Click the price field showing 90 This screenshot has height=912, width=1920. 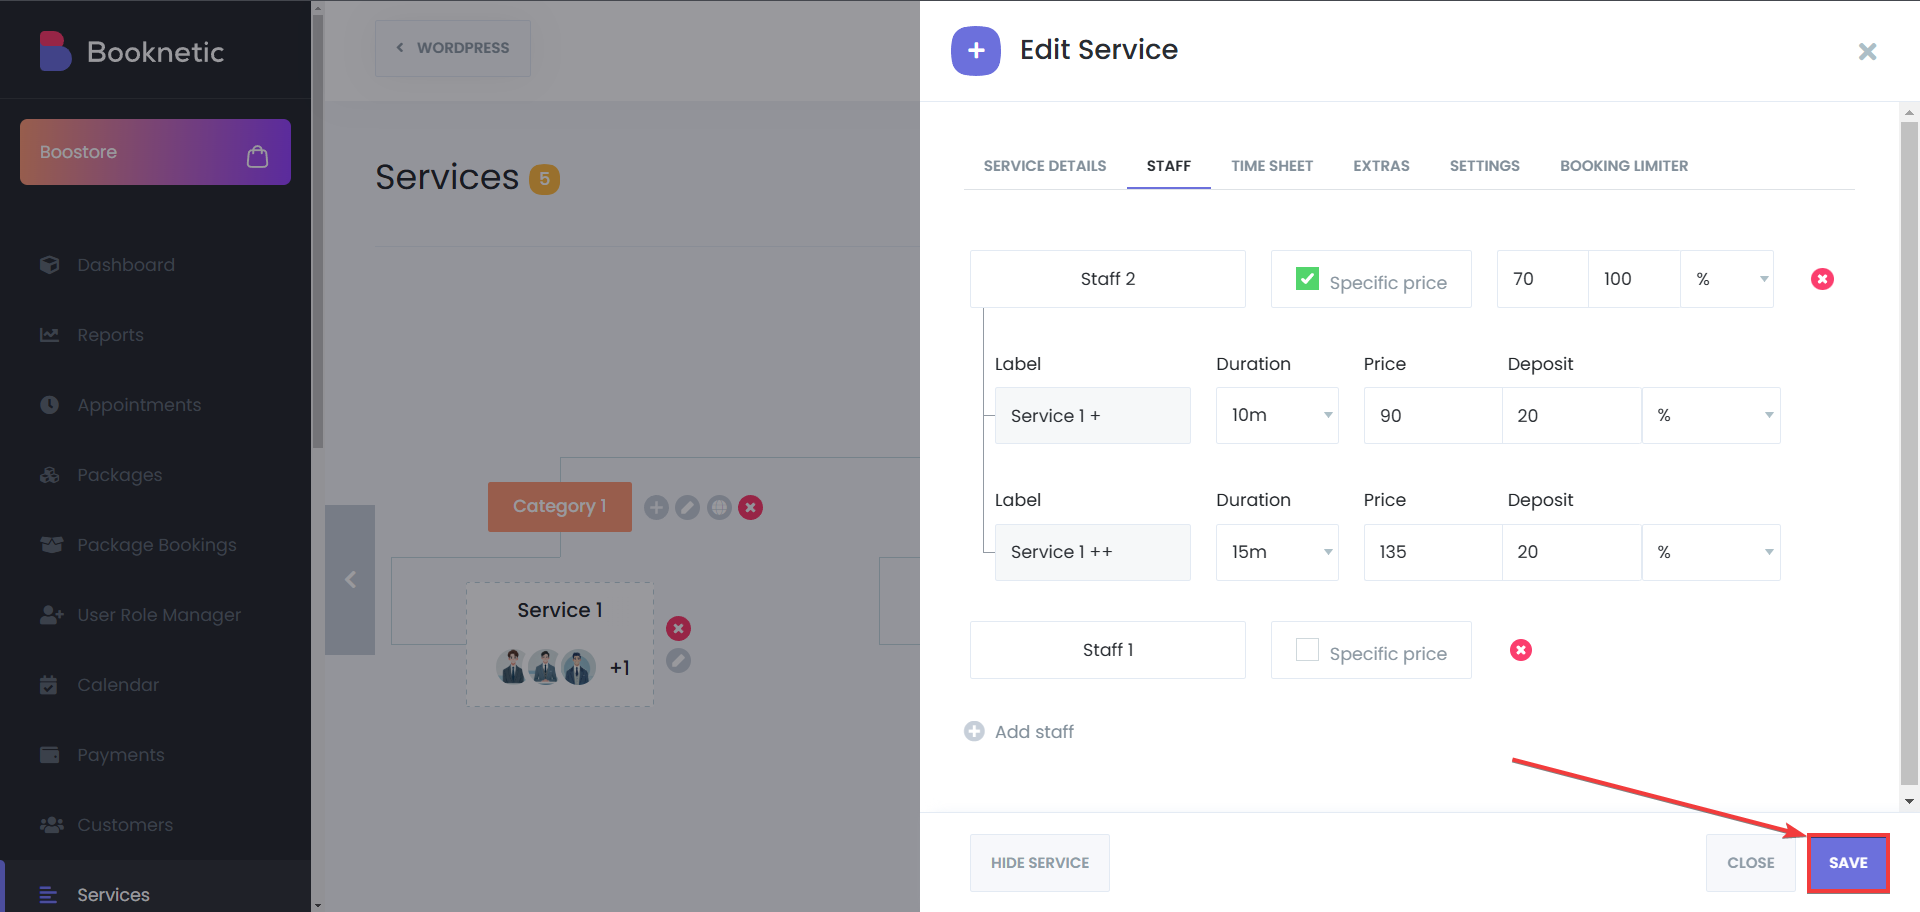1433,416
